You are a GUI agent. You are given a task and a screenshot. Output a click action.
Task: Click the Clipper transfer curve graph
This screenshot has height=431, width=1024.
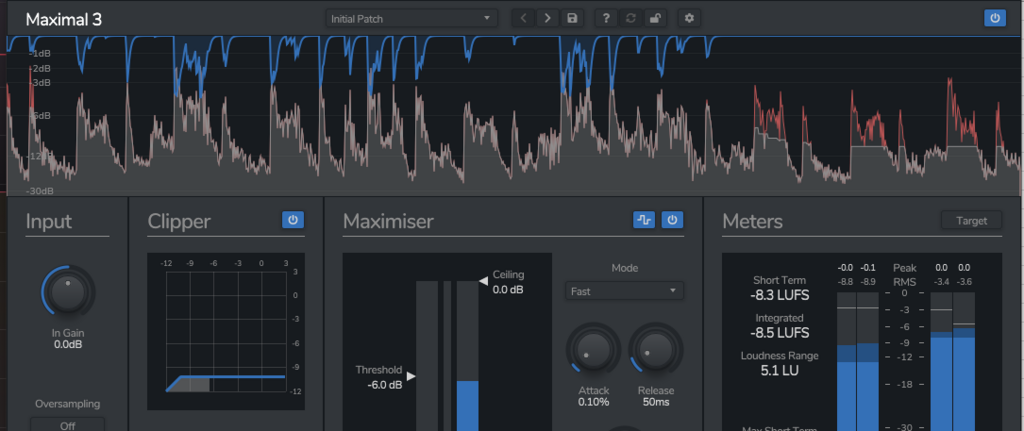(x=226, y=332)
